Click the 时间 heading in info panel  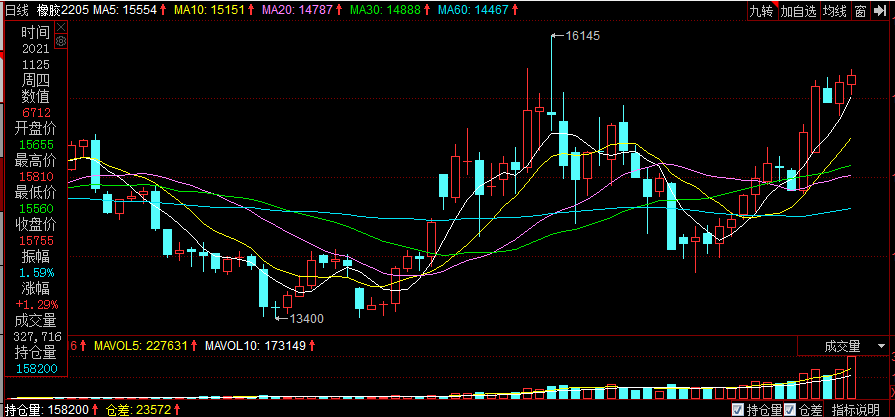pos(36,33)
